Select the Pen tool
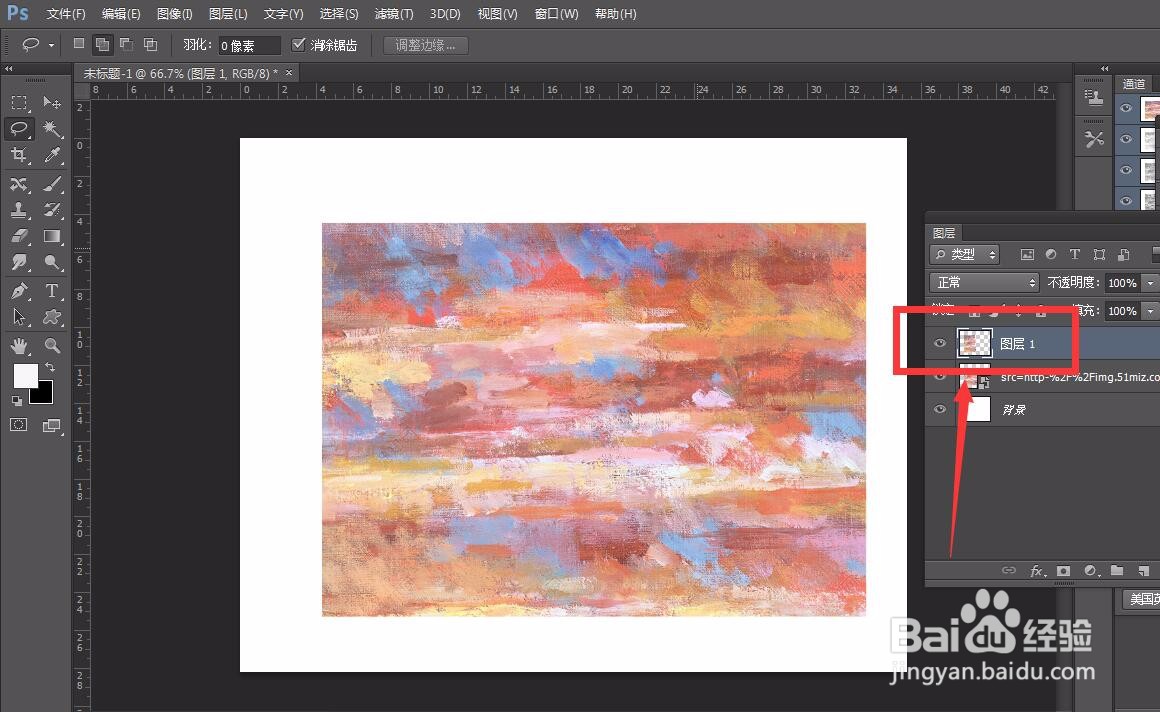1160x712 pixels. click(x=19, y=291)
